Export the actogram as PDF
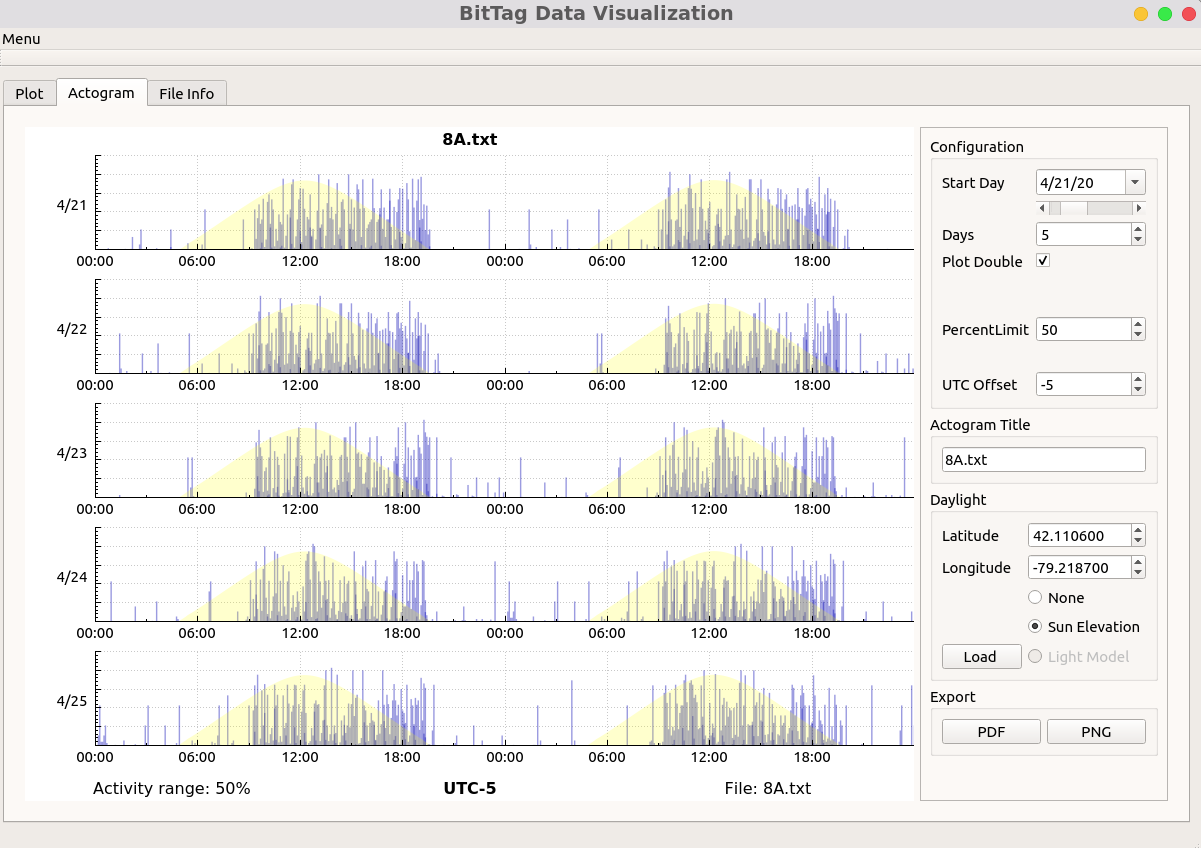Screen dimensions: 1201x848 991,731
